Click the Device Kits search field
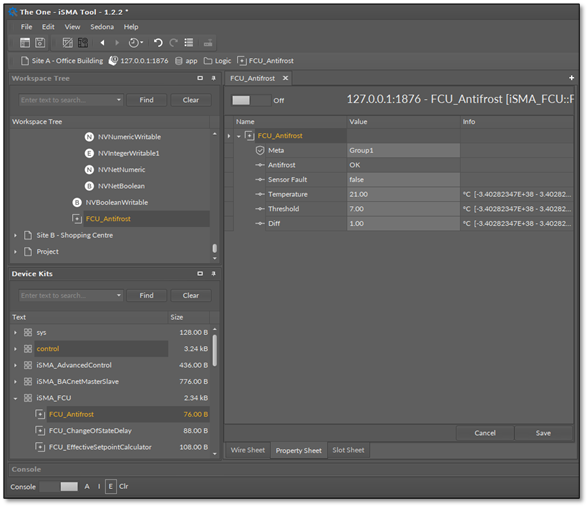 click(67, 296)
